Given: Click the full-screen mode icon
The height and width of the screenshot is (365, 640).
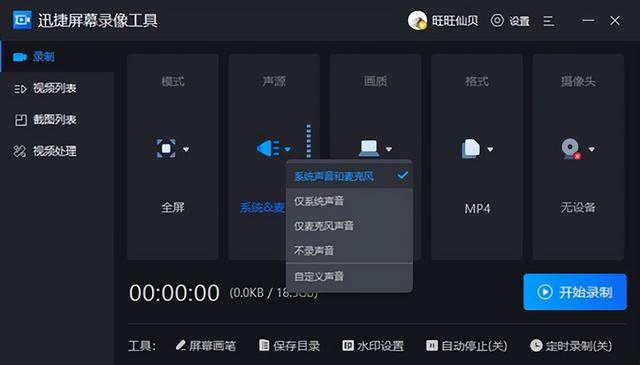Looking at the screenshot, I should (x=166, y=149).
